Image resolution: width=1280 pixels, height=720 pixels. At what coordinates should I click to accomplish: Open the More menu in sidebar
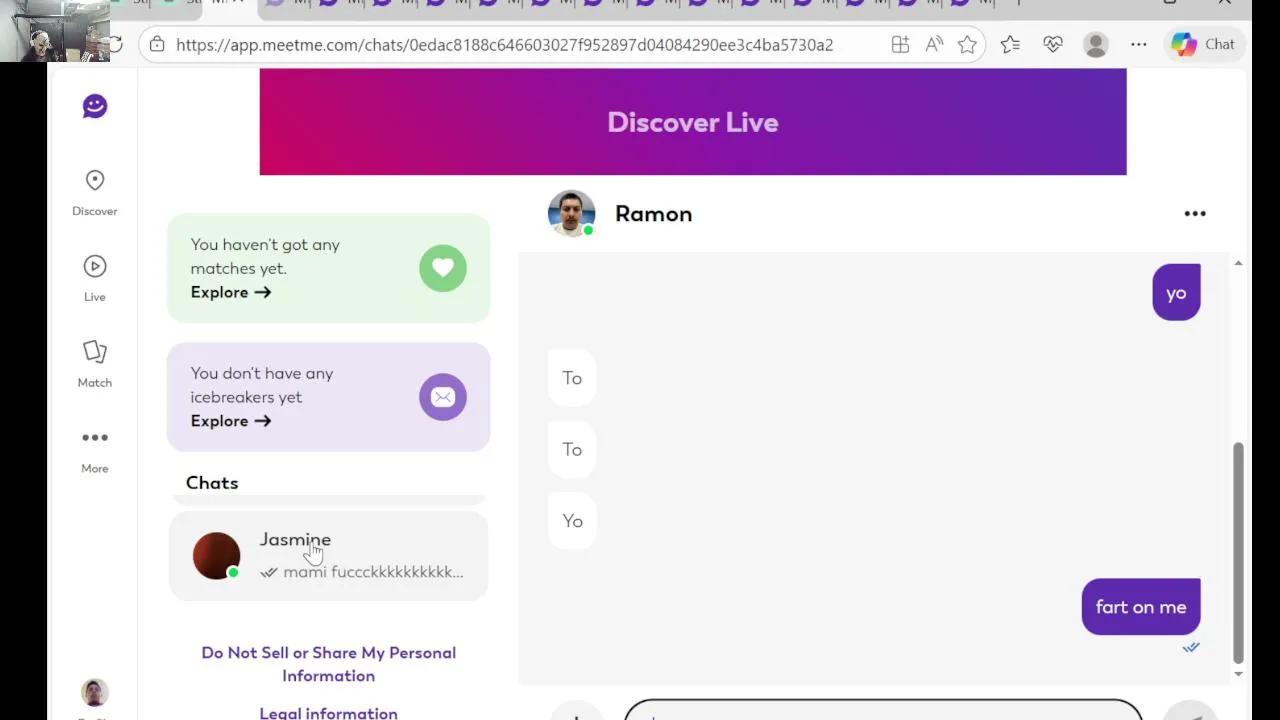(x=95, y=450)
